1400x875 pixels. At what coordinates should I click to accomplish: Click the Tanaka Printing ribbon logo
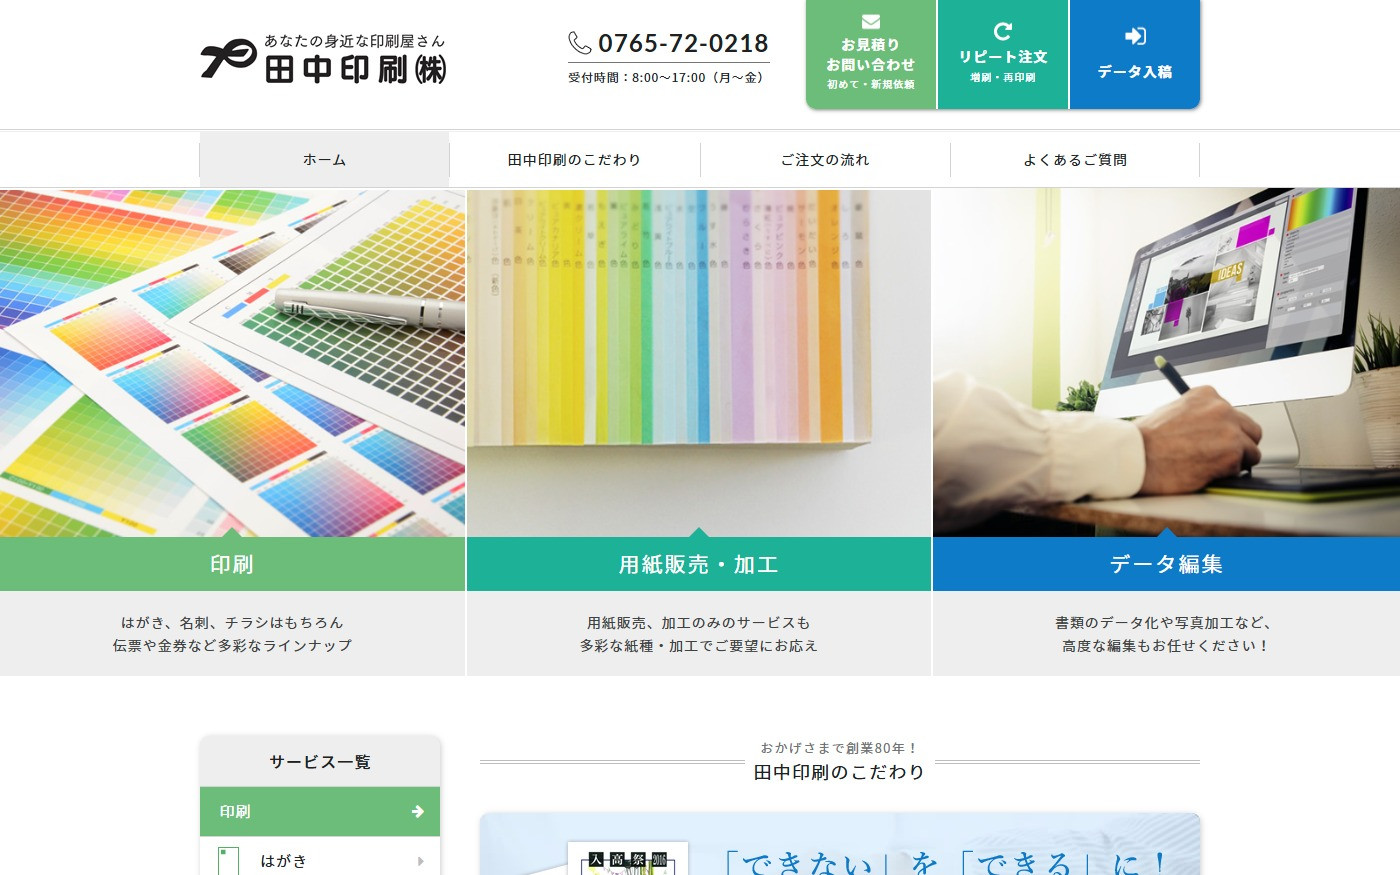point(228,58)
